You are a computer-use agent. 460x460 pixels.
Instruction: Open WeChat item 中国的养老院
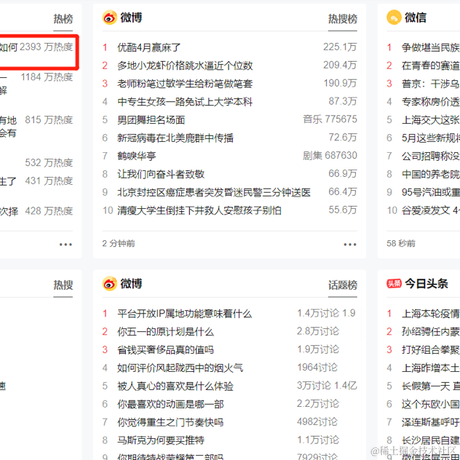[431, 174]
